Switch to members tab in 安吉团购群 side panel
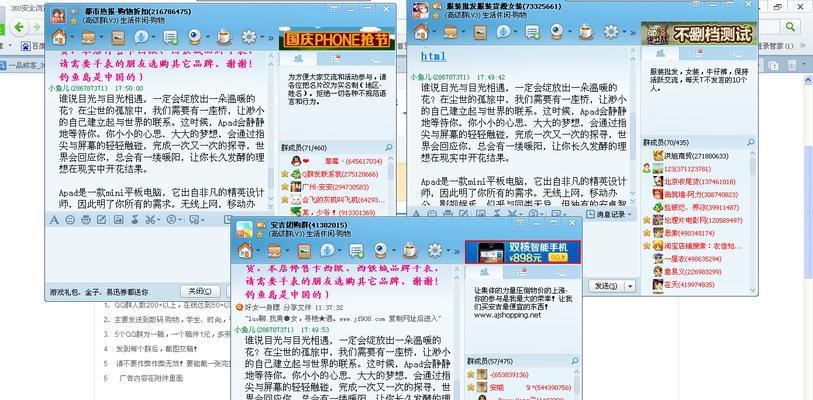 click(484, 271)
